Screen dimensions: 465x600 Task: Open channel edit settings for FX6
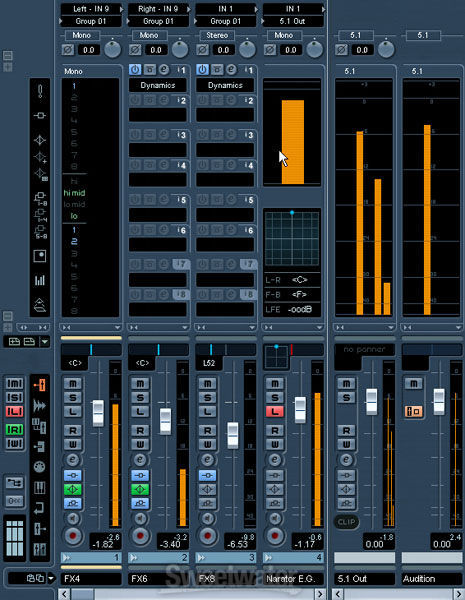(x=140, y=460)
